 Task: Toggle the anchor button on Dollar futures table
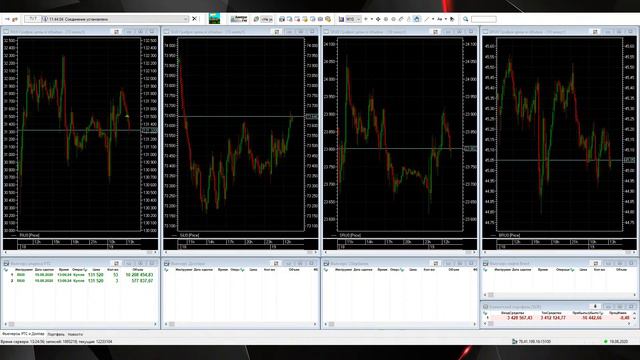click(x=276, y=264)
